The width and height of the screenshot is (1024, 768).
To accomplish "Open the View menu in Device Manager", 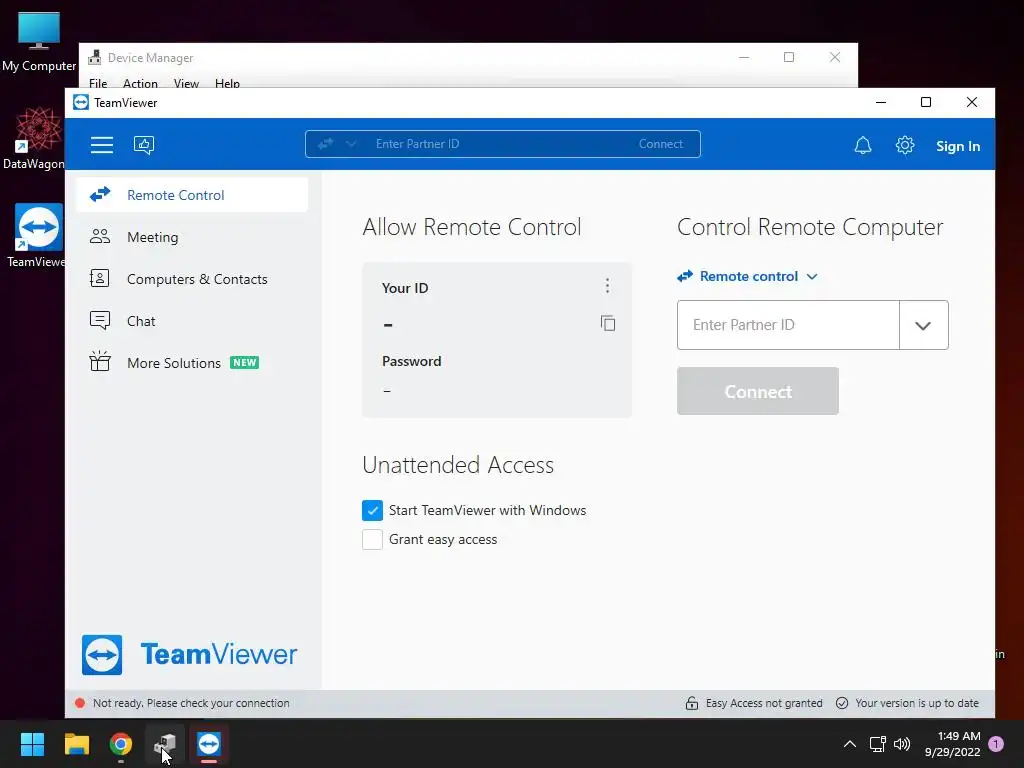I will click(186, 83).
